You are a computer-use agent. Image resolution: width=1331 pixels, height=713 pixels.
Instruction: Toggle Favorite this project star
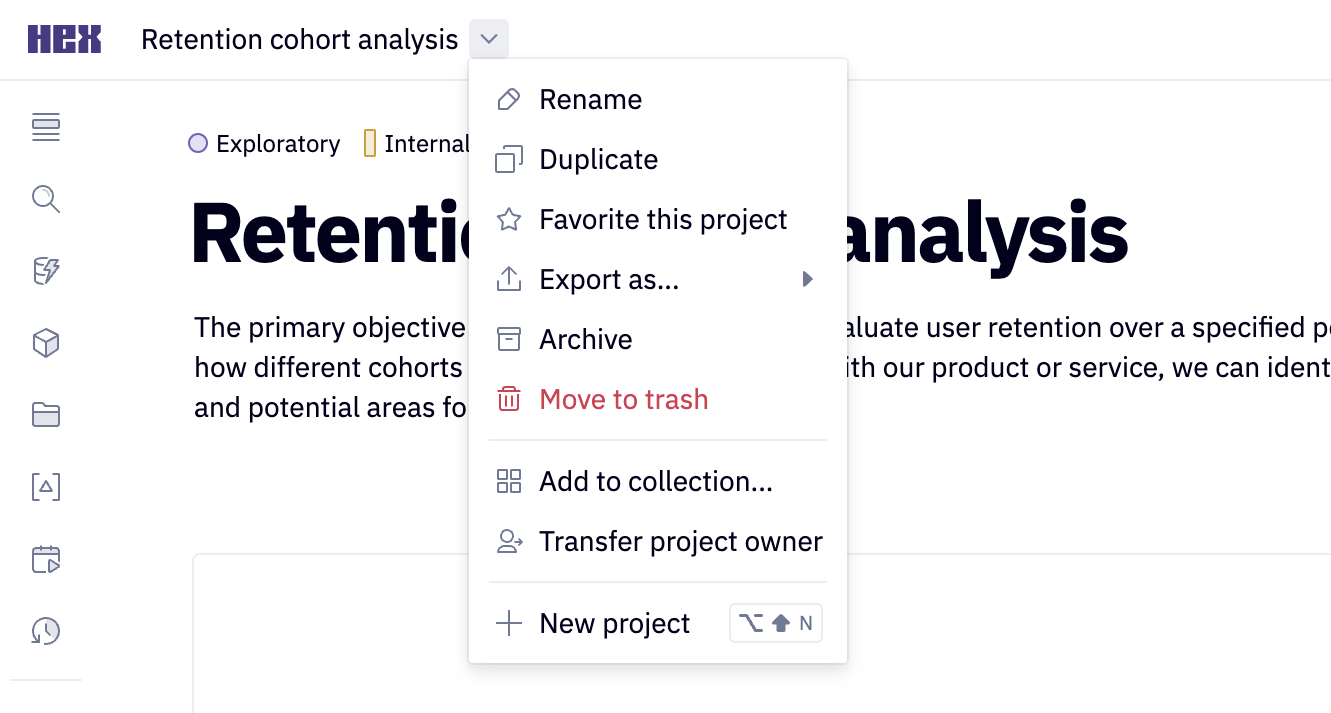tap(663, 219)
